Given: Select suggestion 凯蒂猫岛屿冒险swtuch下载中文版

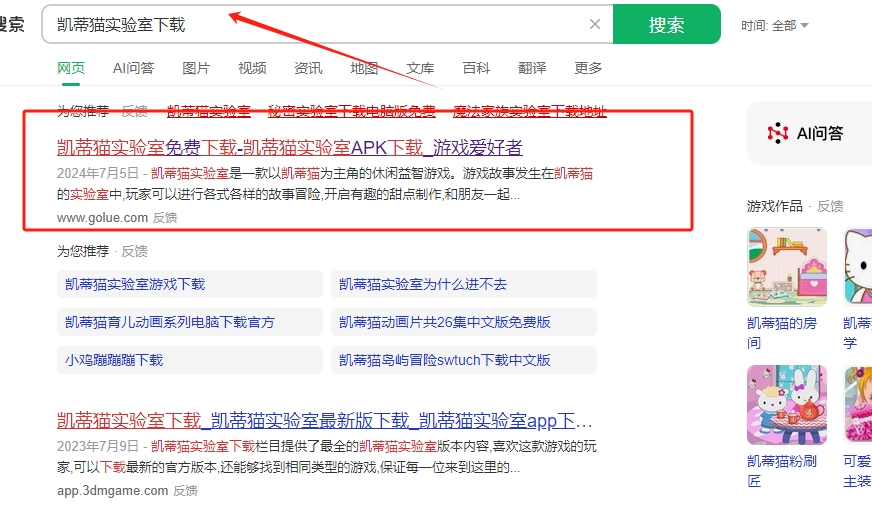Looking at the screenshot, I should (x=464, y=360).
